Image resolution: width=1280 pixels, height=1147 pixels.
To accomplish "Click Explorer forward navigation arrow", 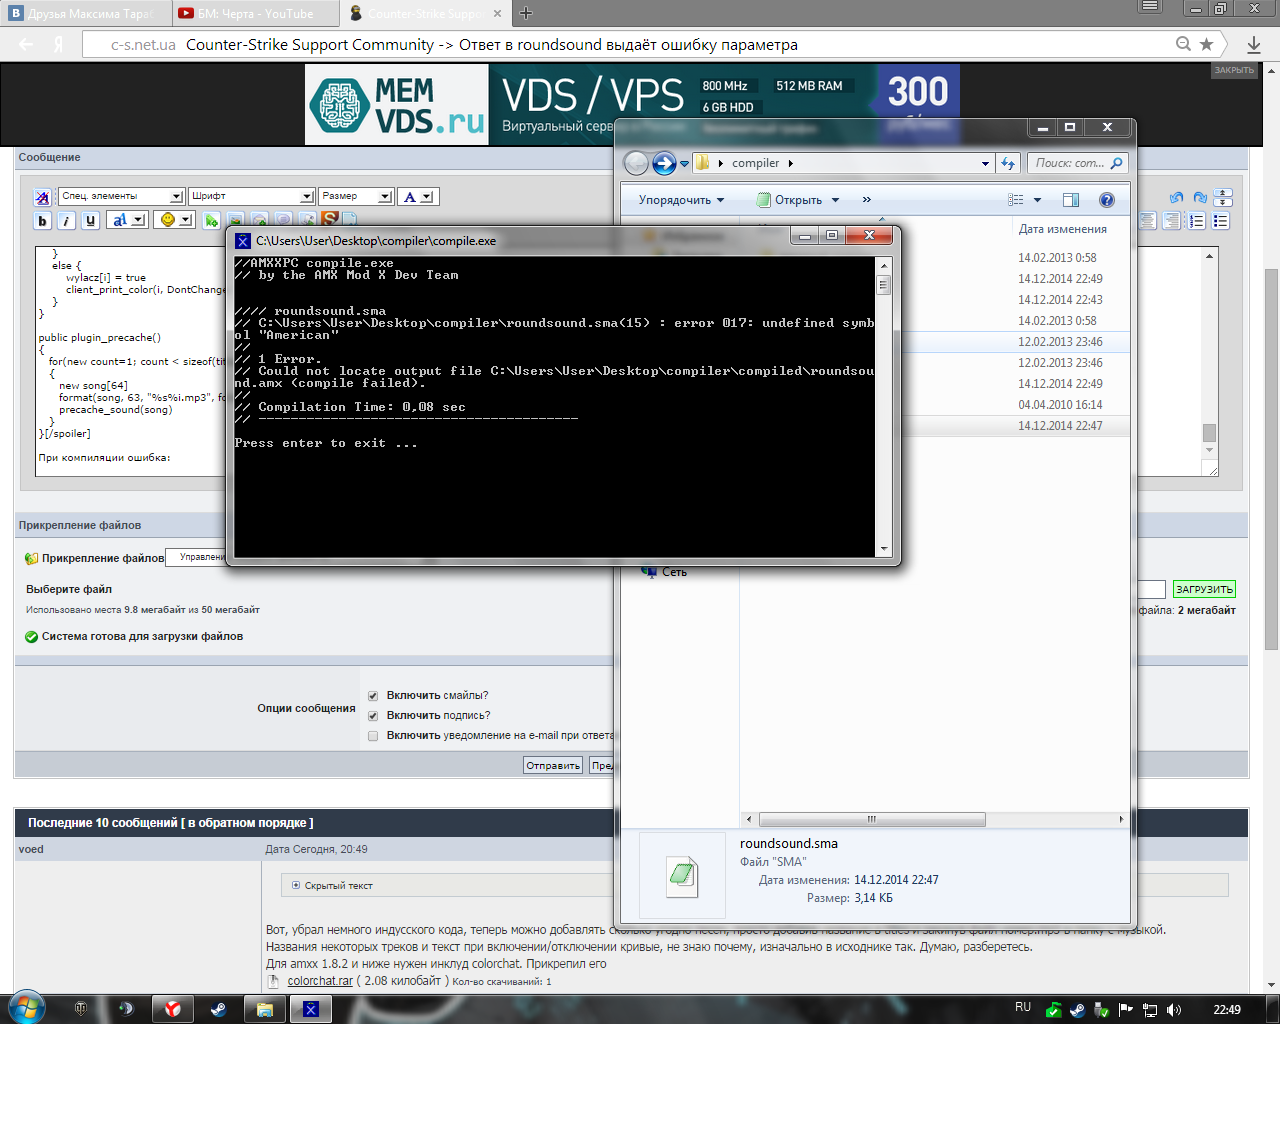I will coord(664,163).
